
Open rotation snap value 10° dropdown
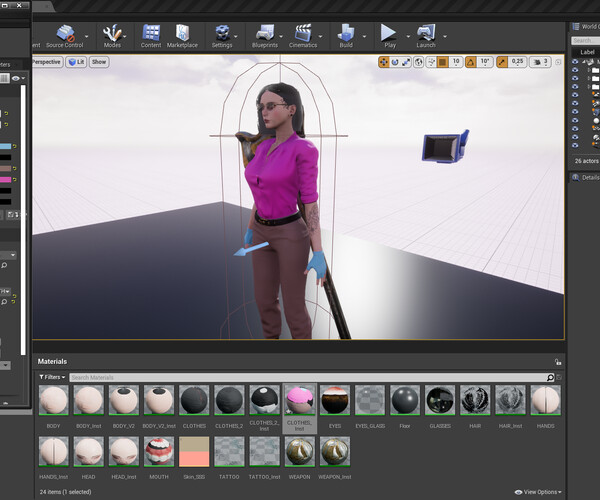[485, 62]
